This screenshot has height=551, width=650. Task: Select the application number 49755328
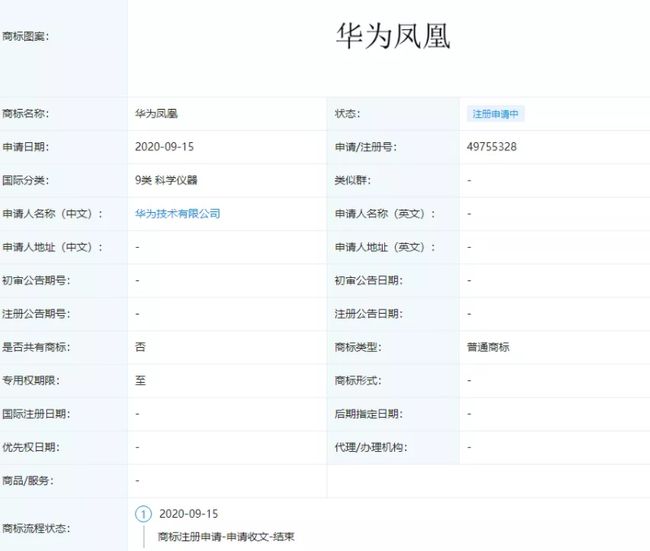pyautogui.click(x=491, y=147)
